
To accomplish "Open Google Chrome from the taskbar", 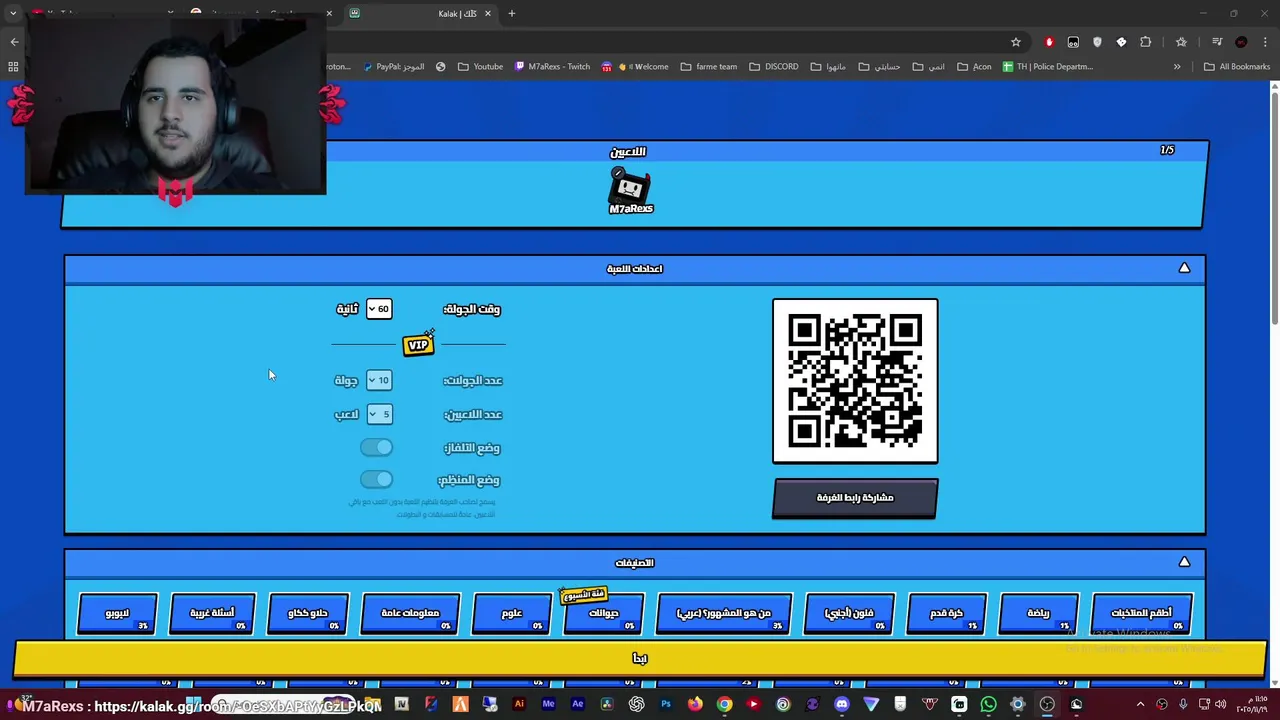I will [724, 704].
